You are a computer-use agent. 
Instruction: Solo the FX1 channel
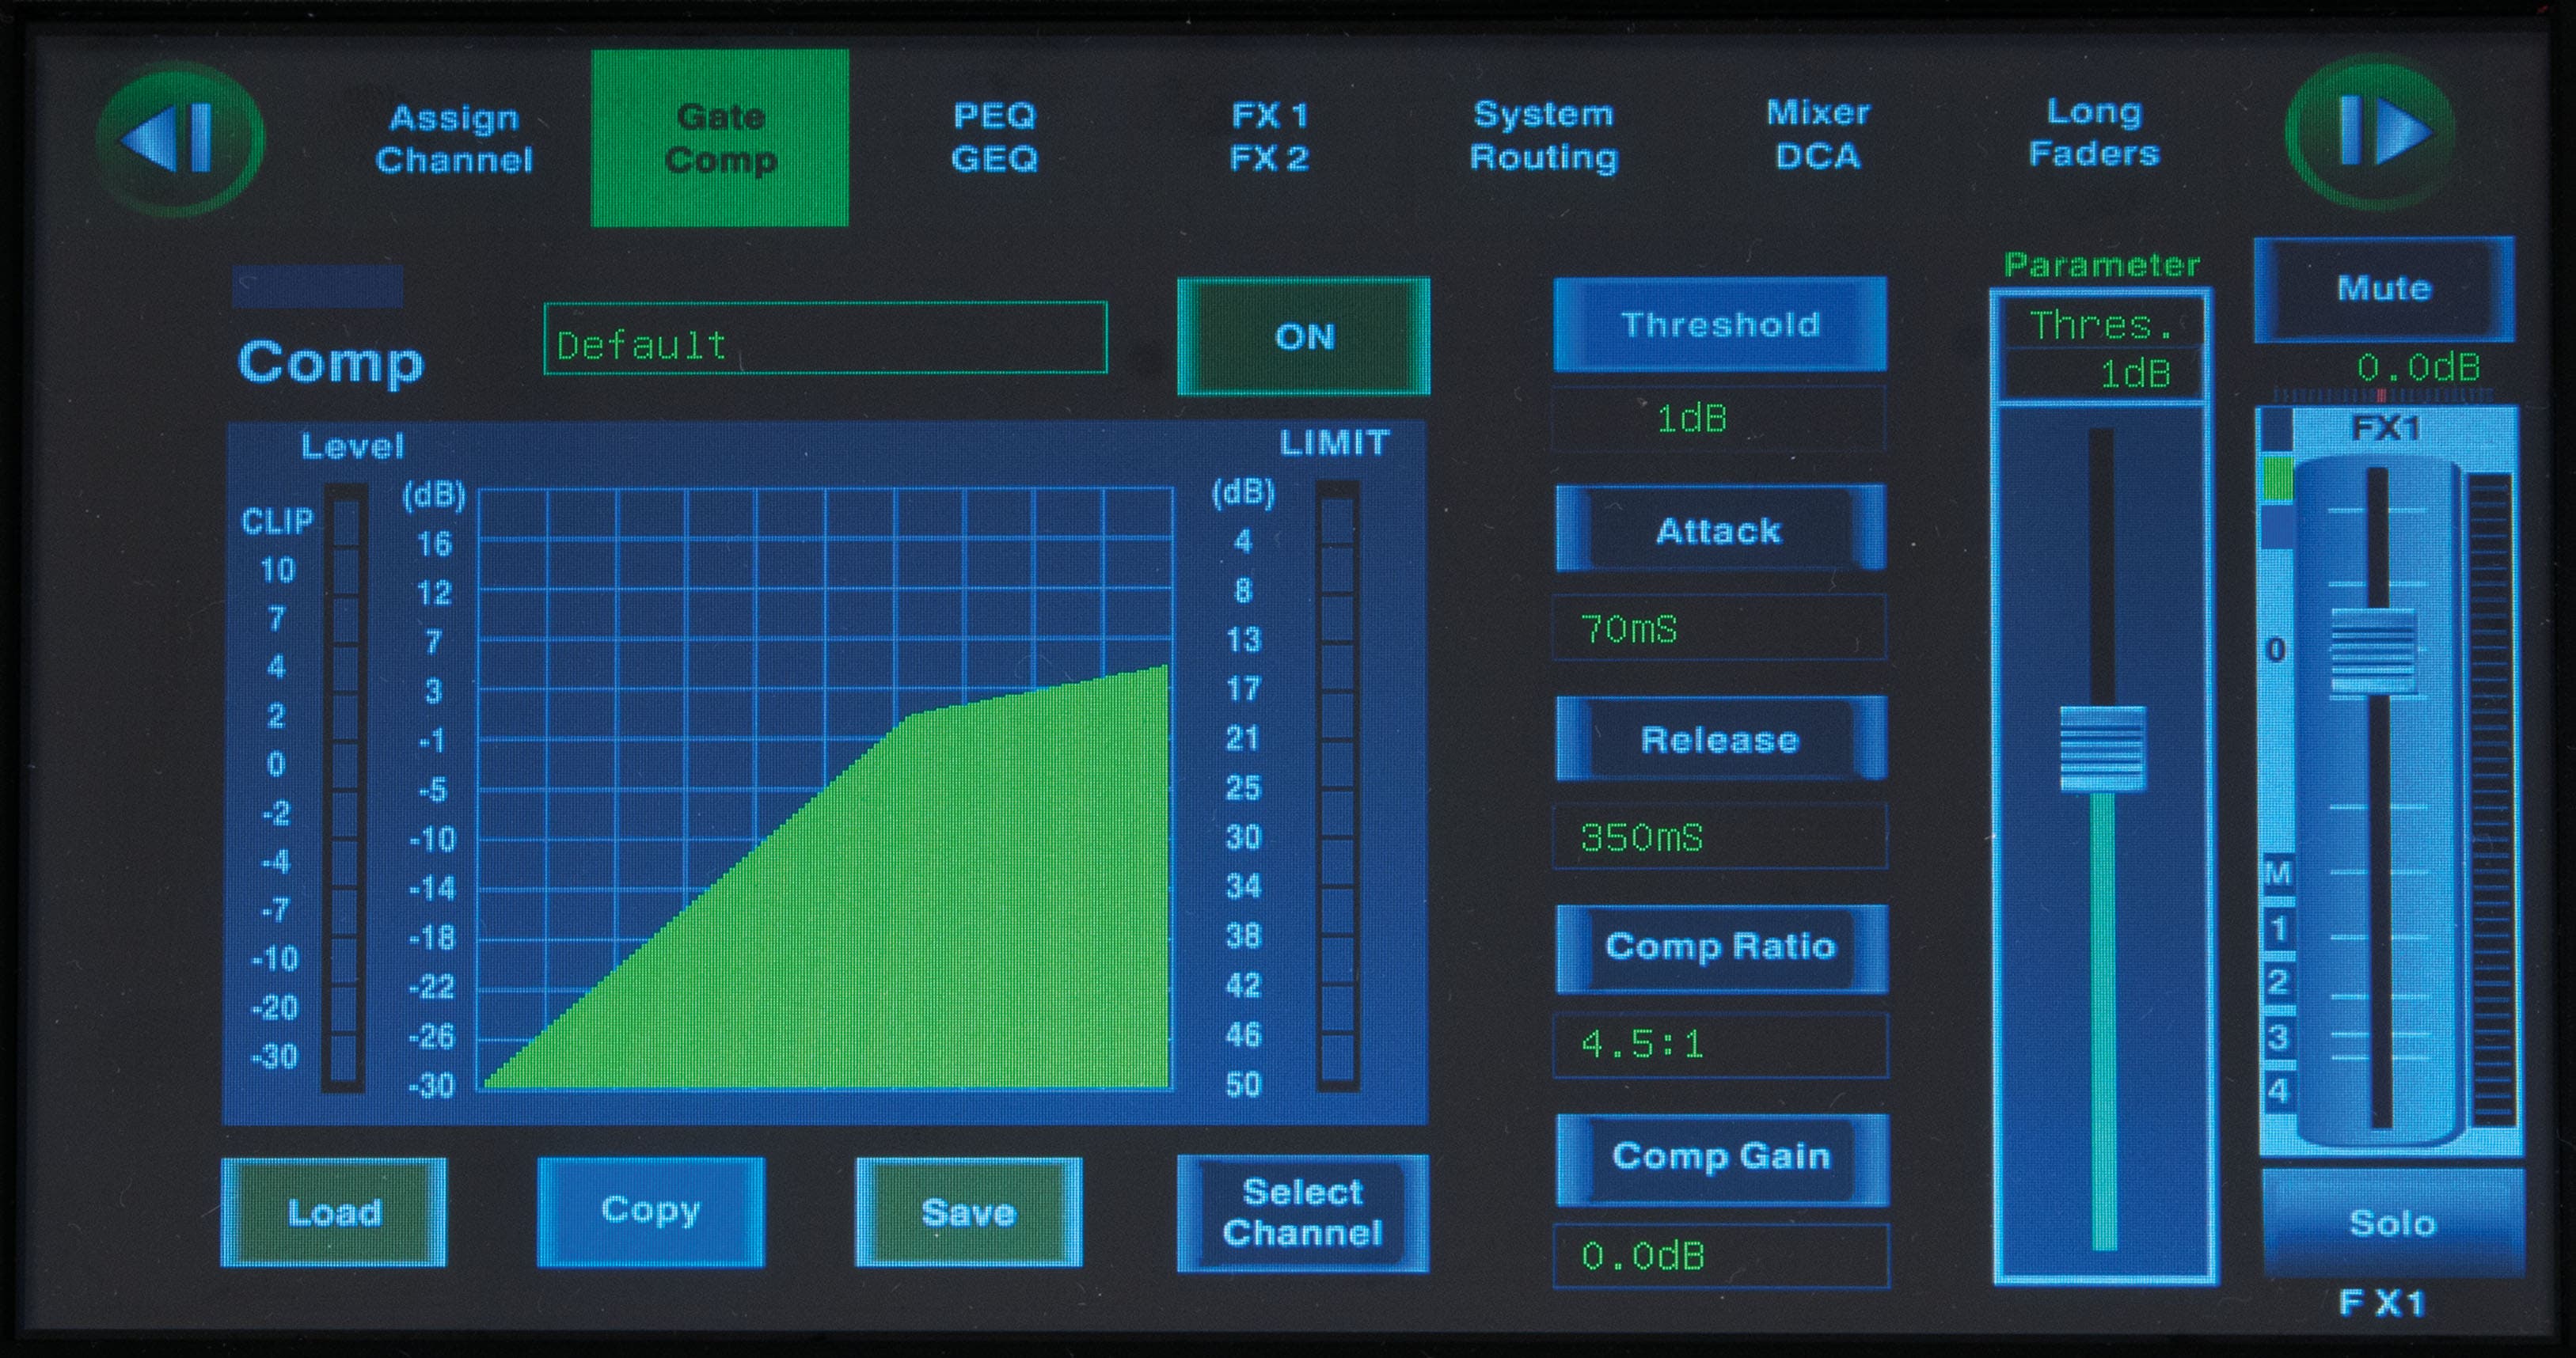pyautogui.click(x=2392, y=1222)
